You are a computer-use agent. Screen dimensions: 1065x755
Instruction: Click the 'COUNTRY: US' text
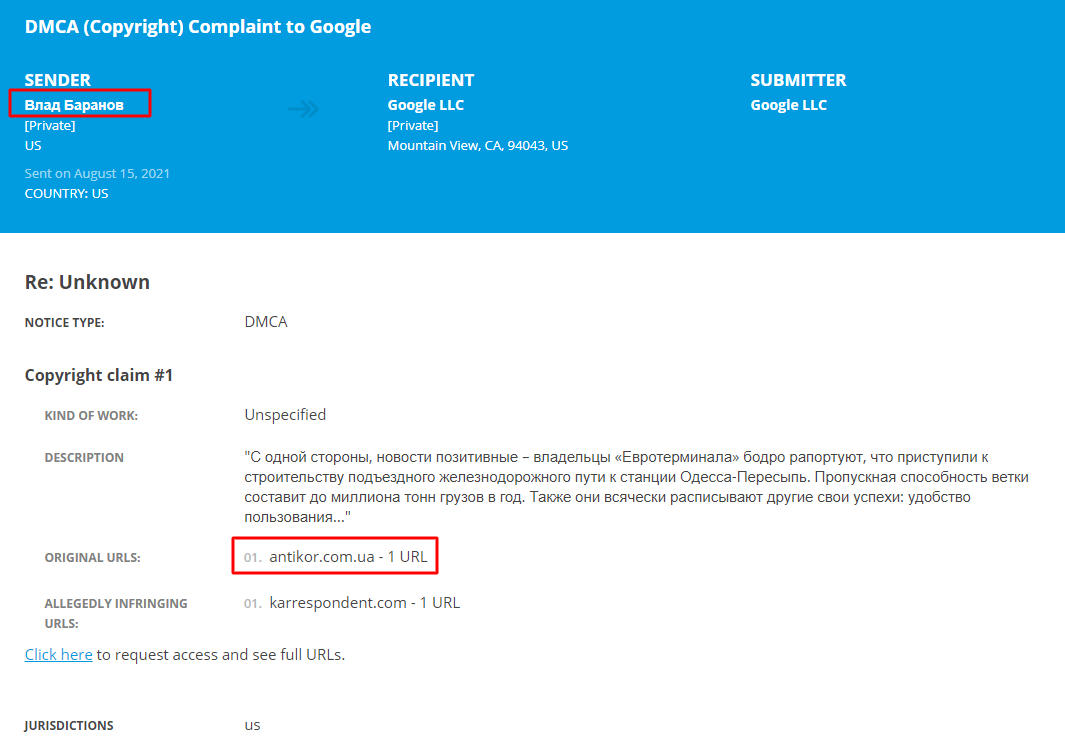coord(67,194)
